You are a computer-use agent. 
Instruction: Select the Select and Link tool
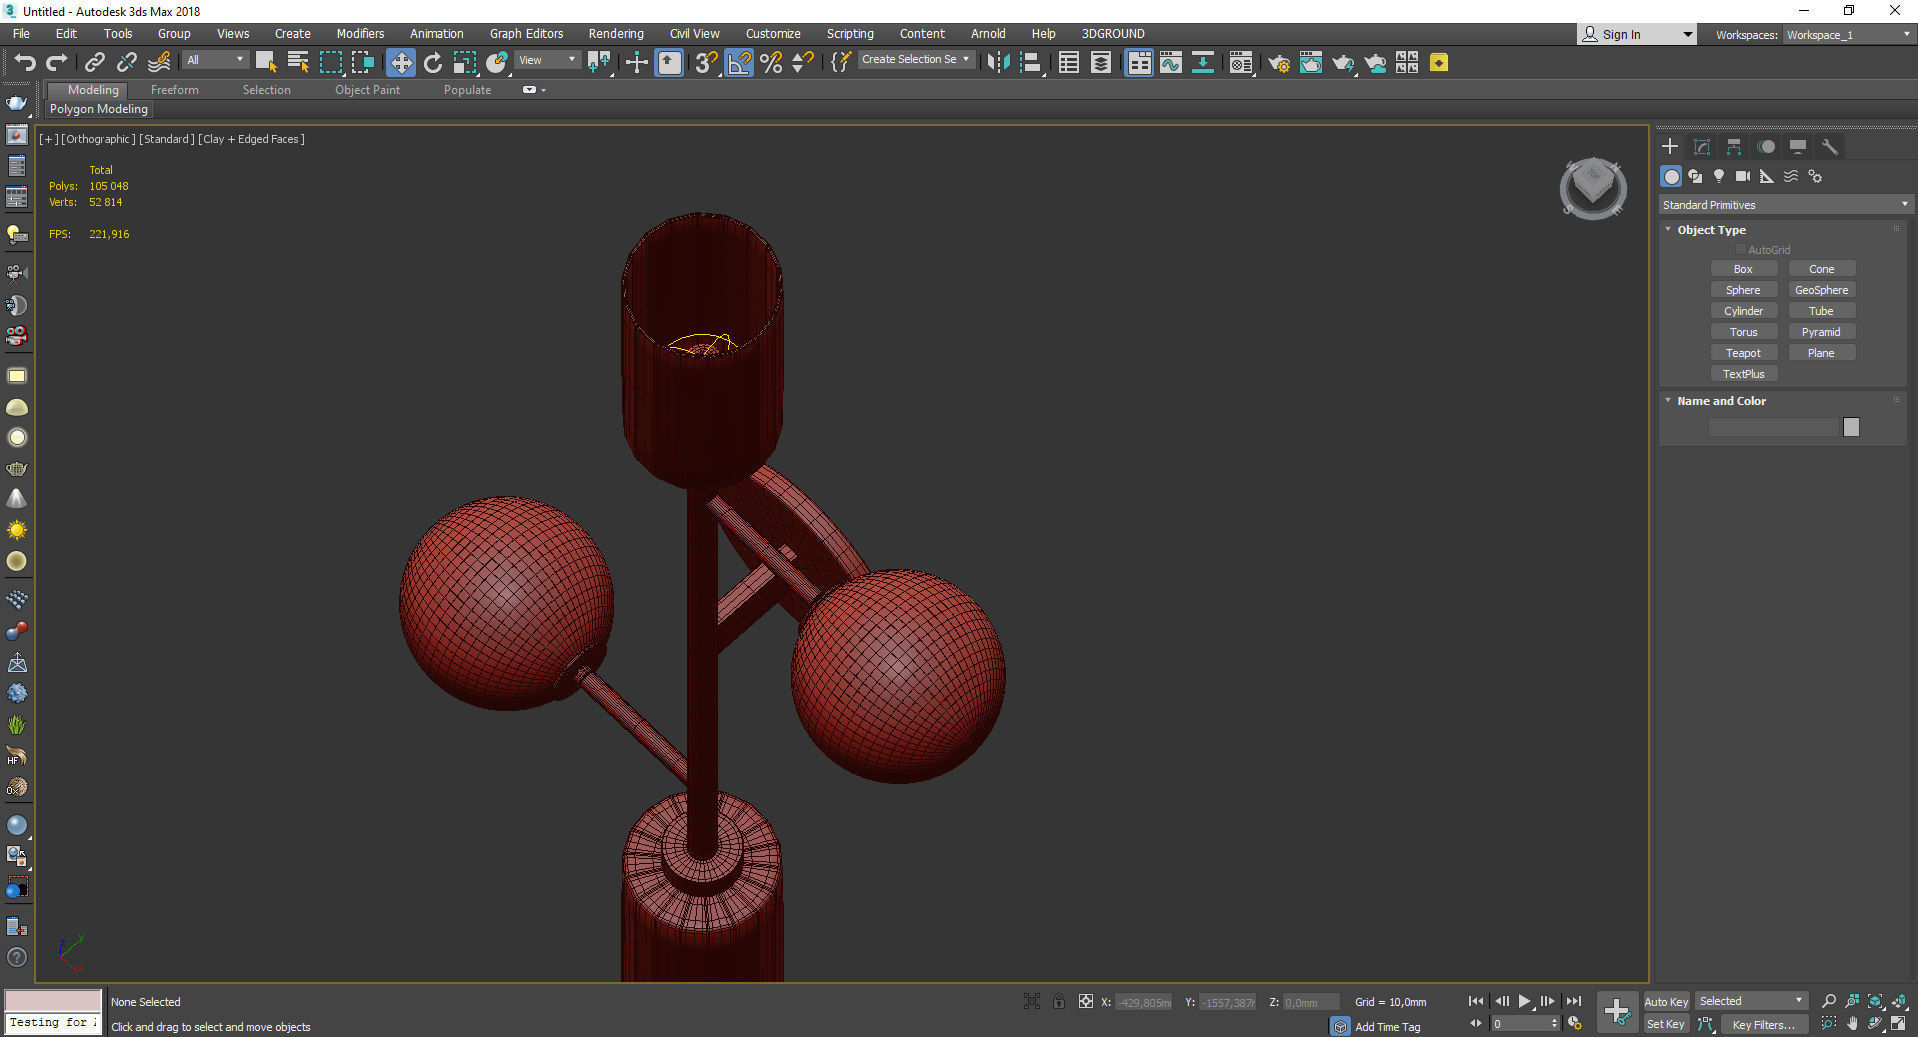click(x=95, y=63)
